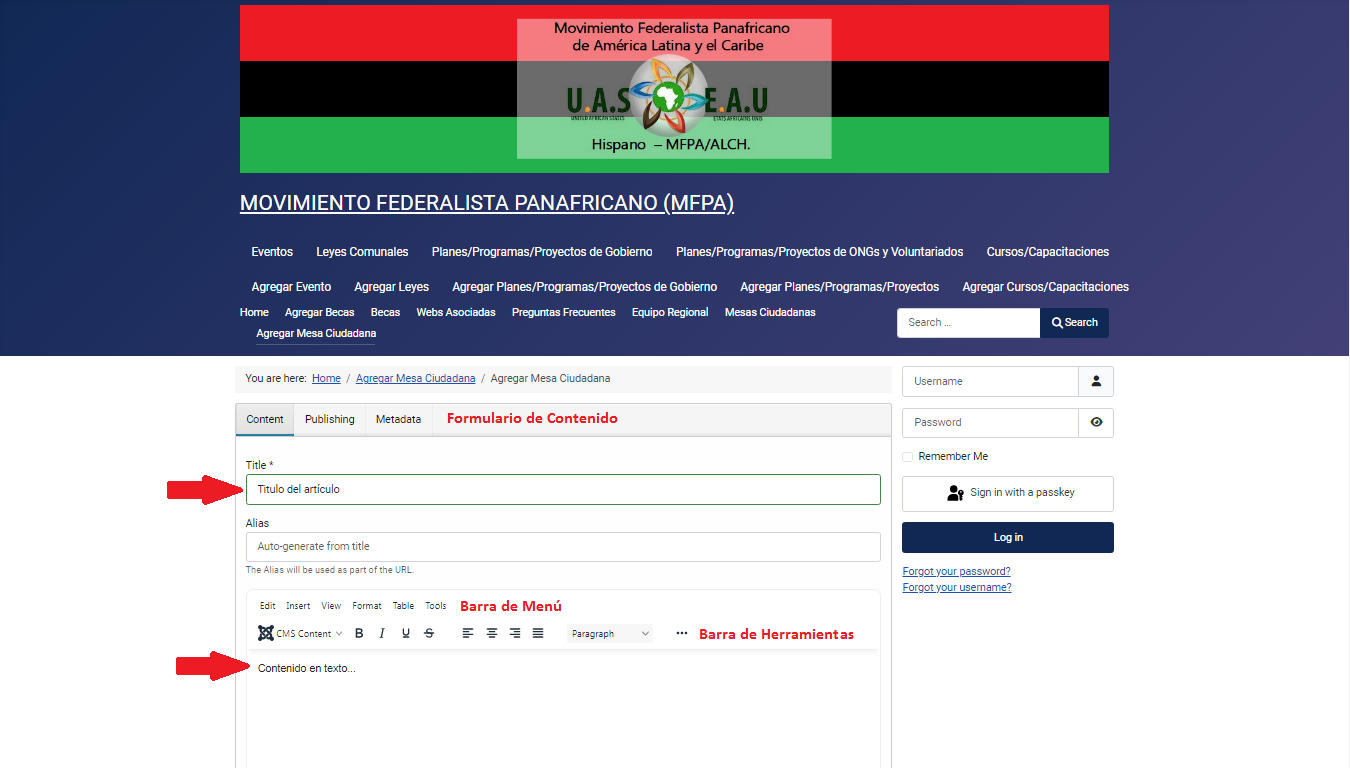The image size is (1350, 768).
Task: Open the Paragraph format dropdown
Action: pos(610,634)
